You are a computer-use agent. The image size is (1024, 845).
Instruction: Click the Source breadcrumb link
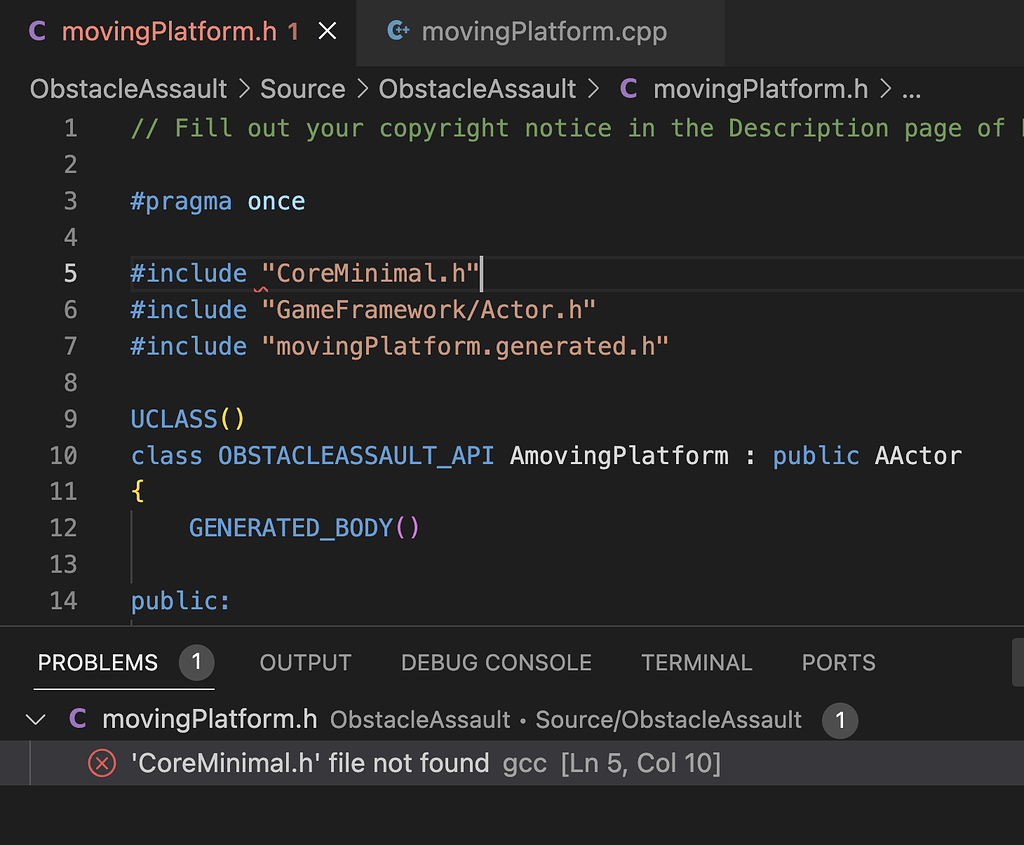pyautogui.click(x=303, y=89)
